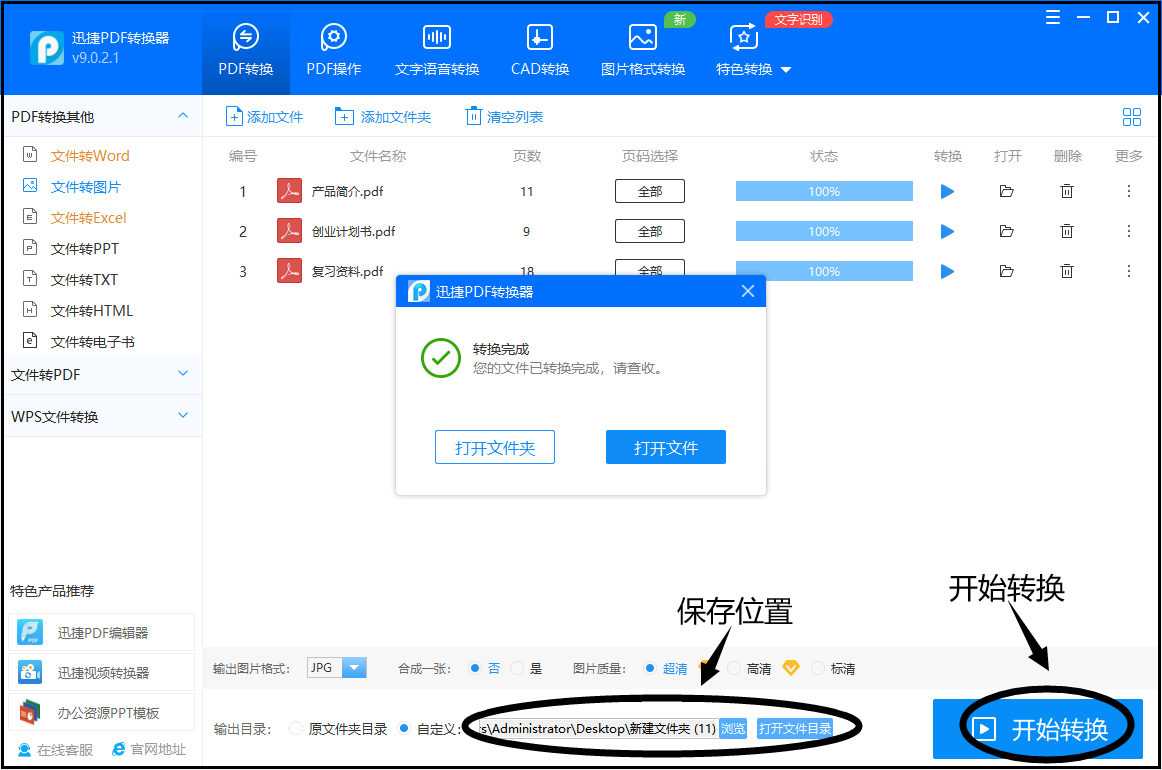Click 浏览 to choose folder

click(x=733, y=728)
